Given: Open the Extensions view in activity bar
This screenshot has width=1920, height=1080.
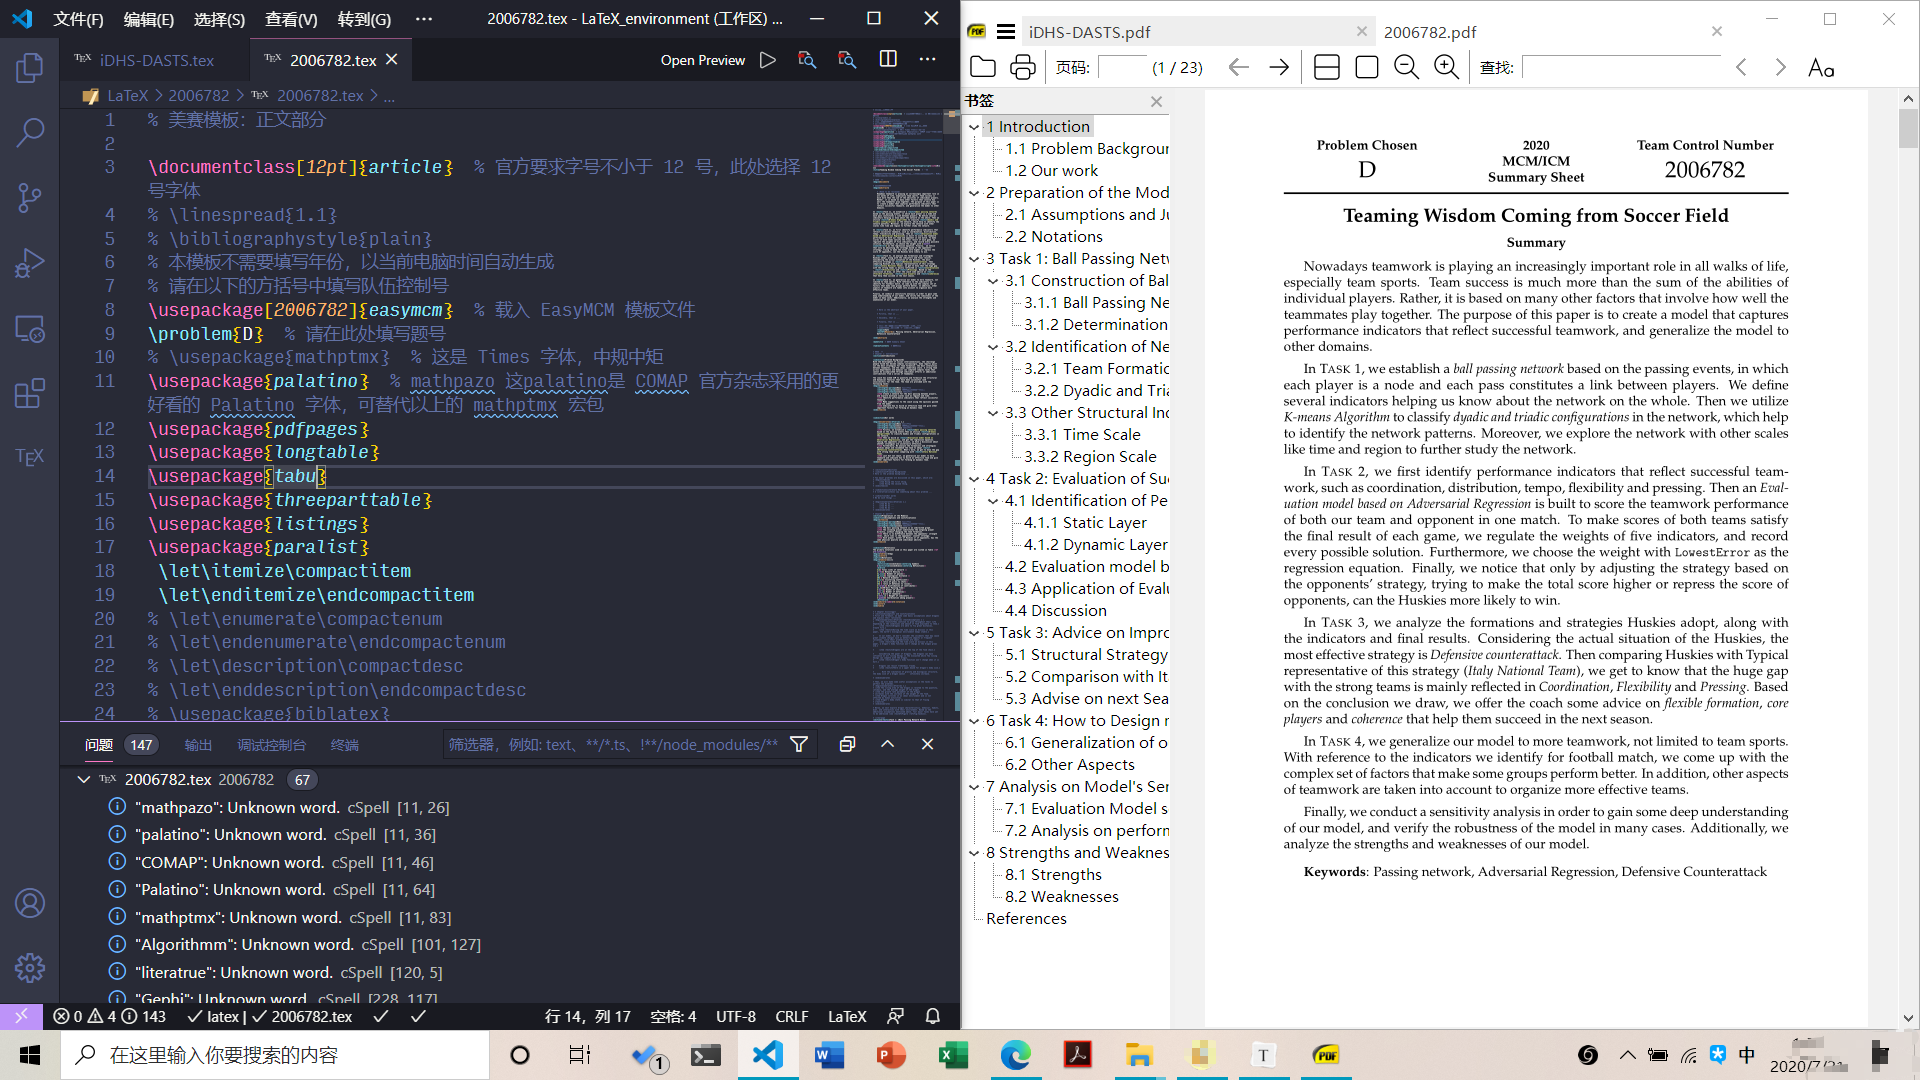Looking at the screenshot, I should 30,393.
